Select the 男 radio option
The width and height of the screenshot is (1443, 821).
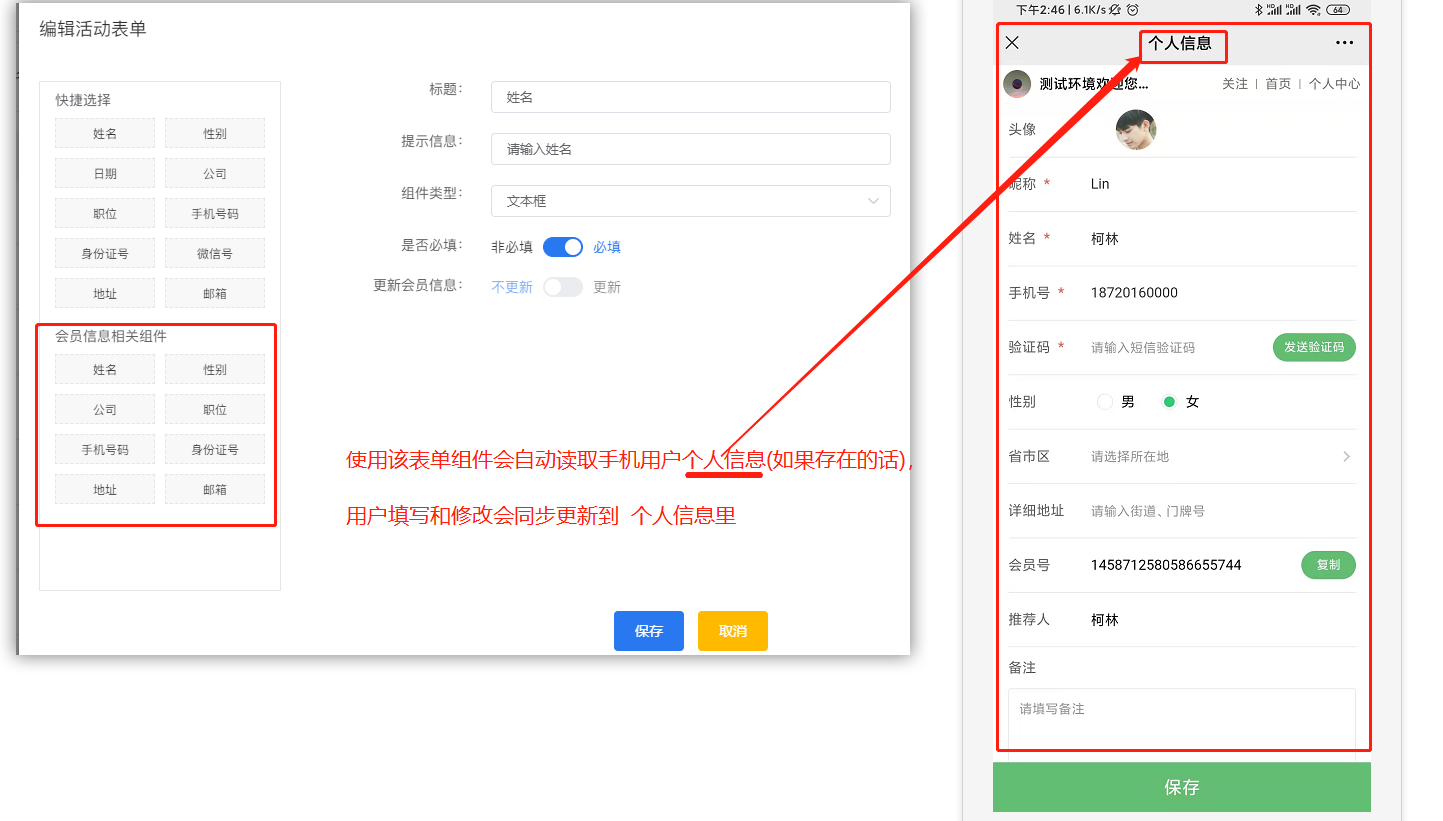click(x=1105, y=402)
